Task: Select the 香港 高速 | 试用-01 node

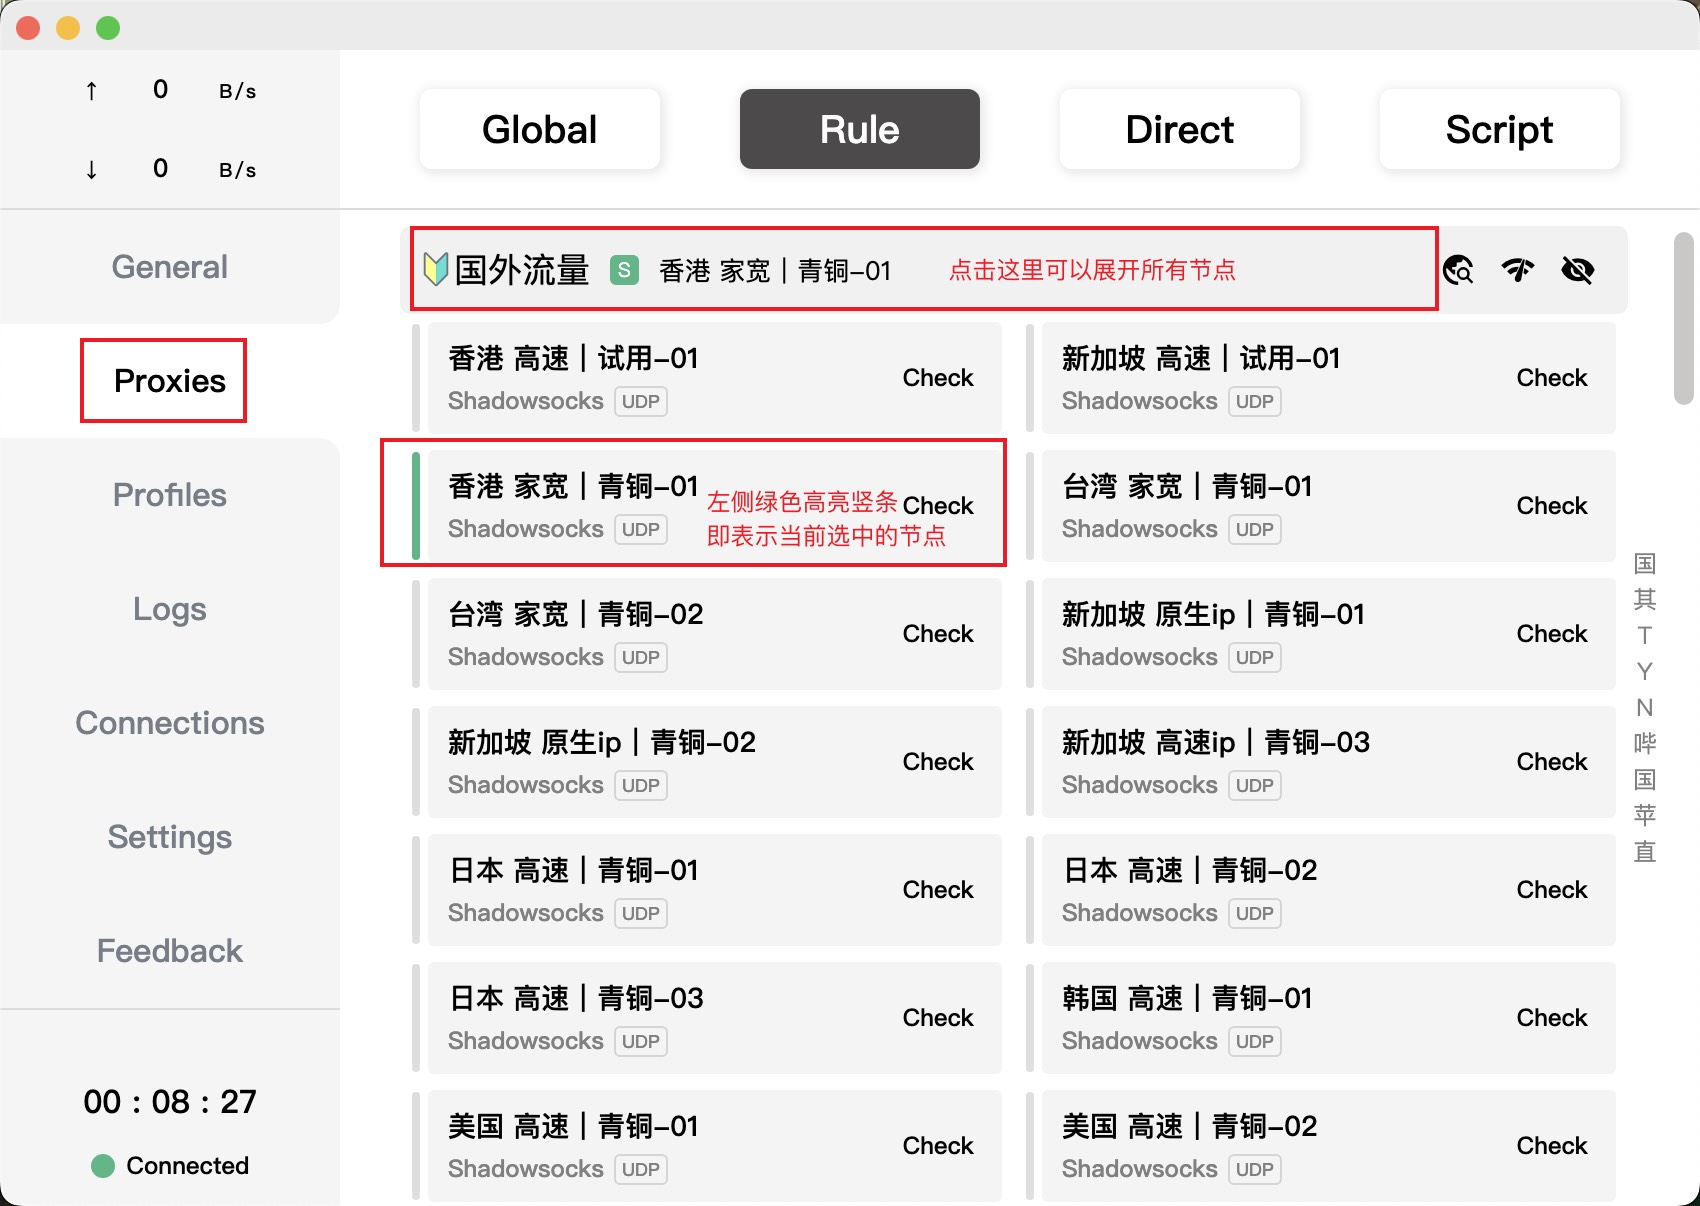Action: [x=715, y=378]
